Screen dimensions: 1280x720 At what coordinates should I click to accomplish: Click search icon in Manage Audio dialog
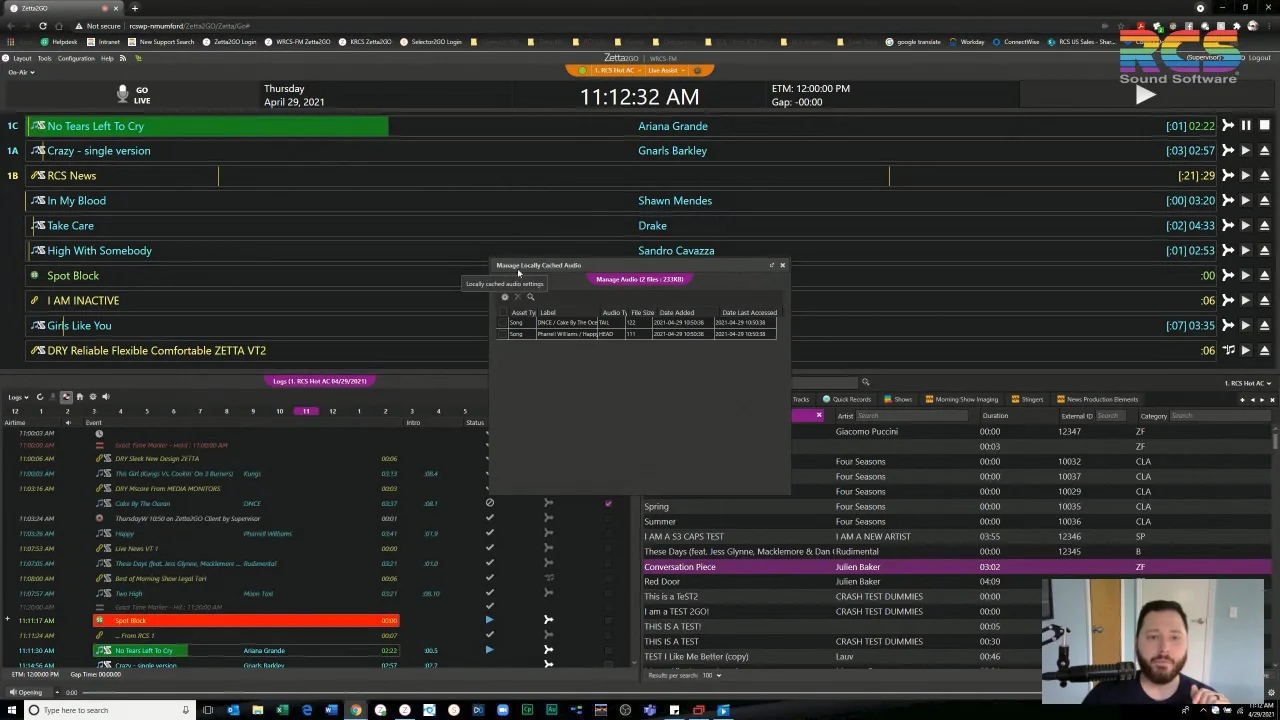coord(530,297)
